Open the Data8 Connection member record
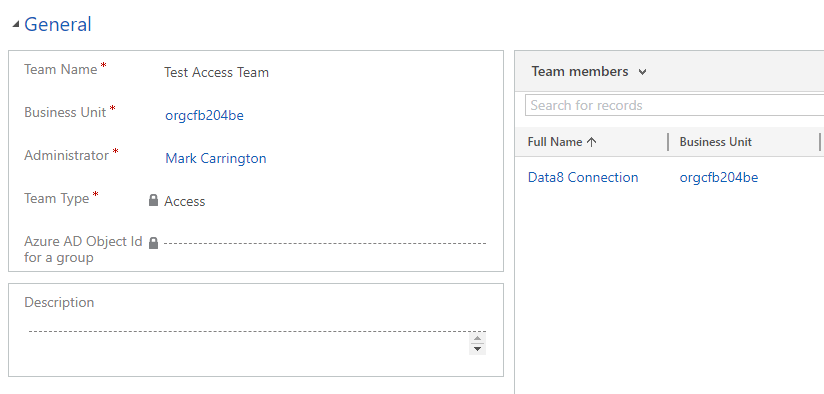 [x=583, y=178]
